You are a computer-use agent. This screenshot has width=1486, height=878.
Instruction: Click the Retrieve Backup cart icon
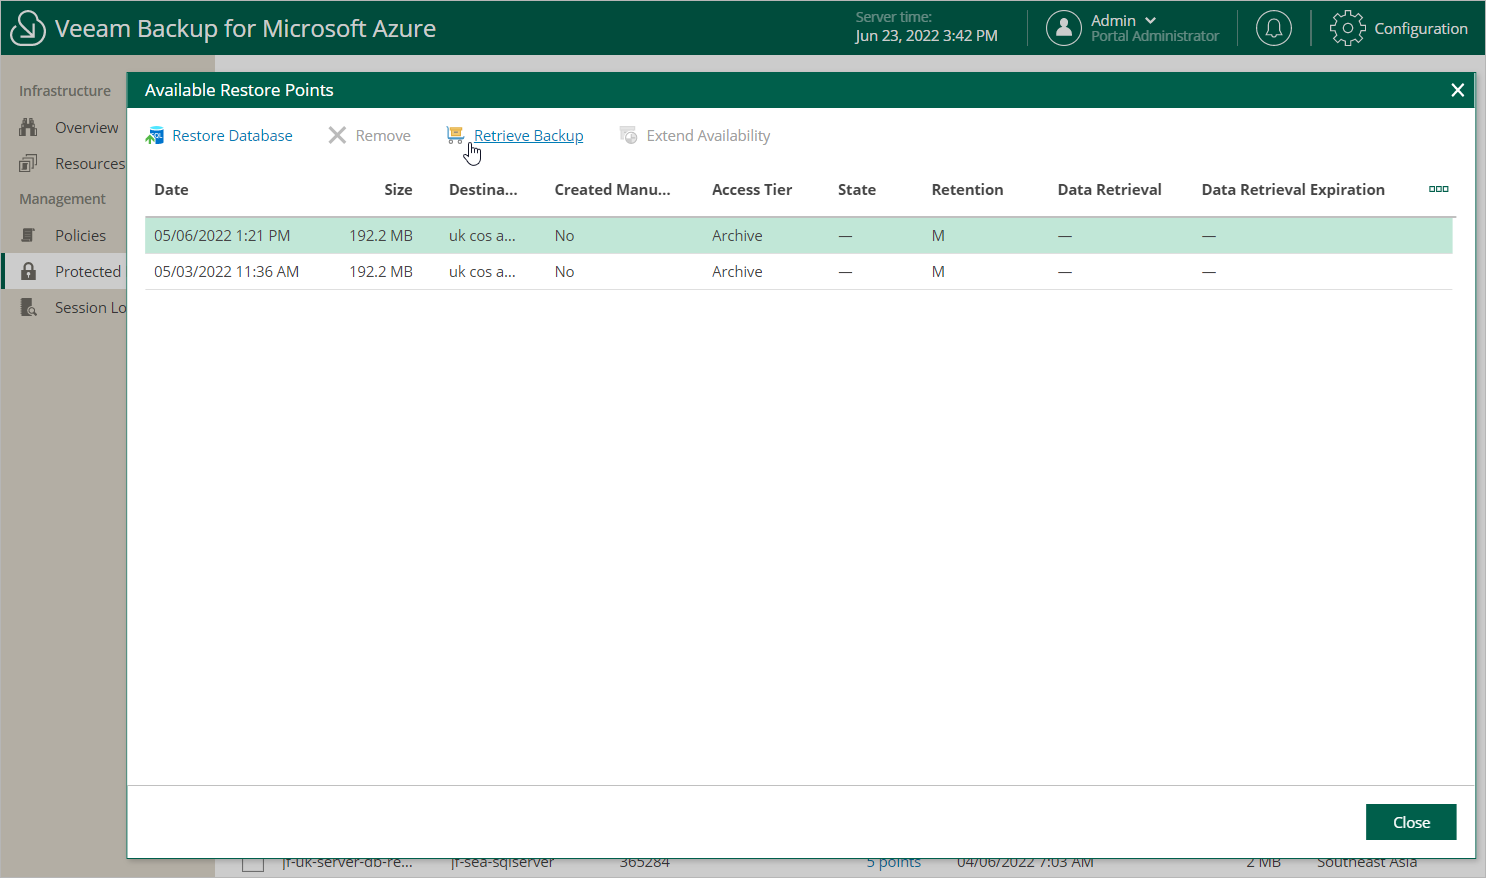455,135
